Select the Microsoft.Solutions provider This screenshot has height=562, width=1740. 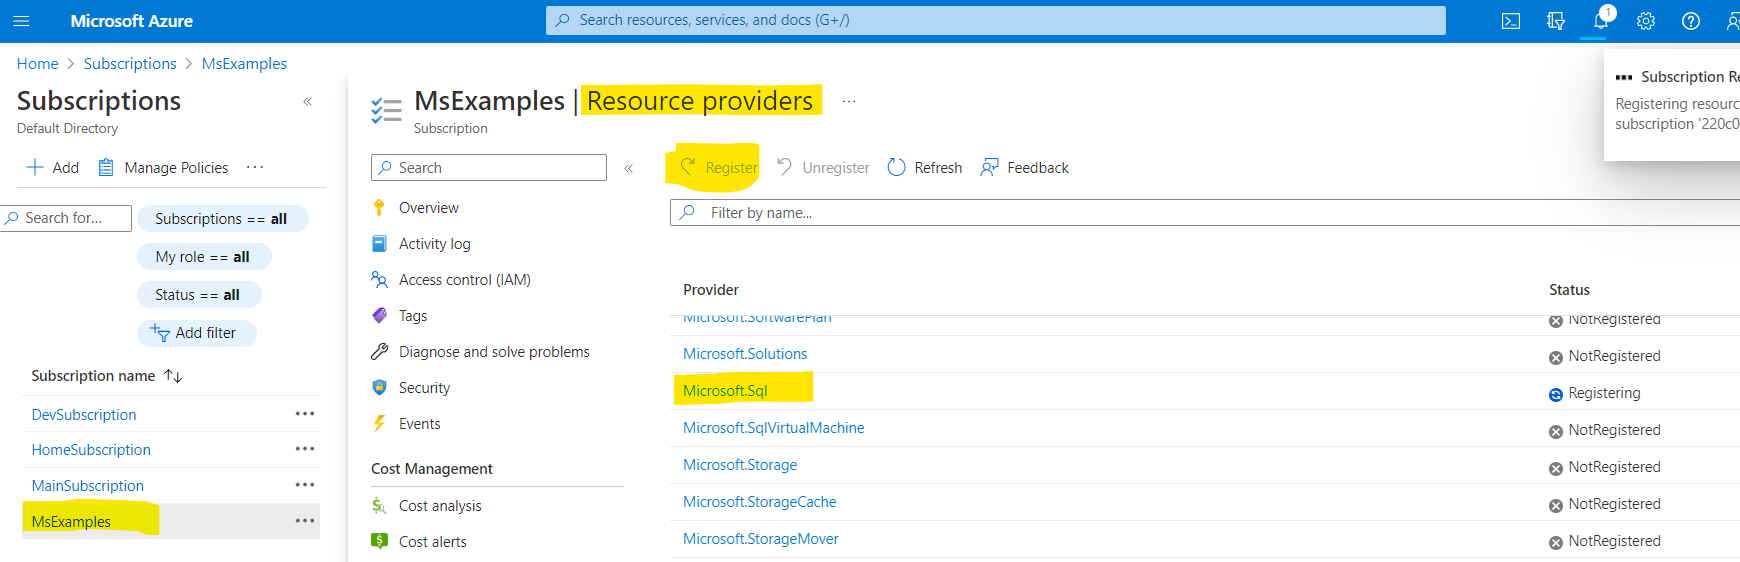coord(745,354)
